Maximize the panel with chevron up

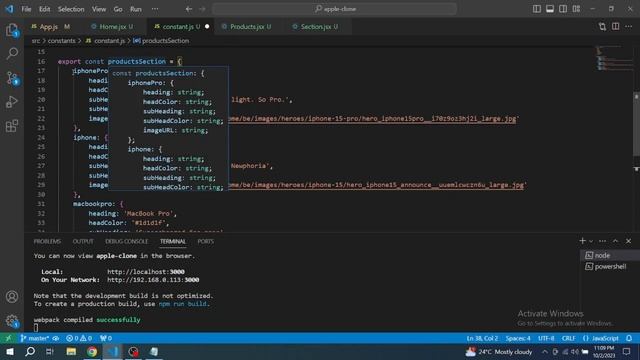(616, 241)
